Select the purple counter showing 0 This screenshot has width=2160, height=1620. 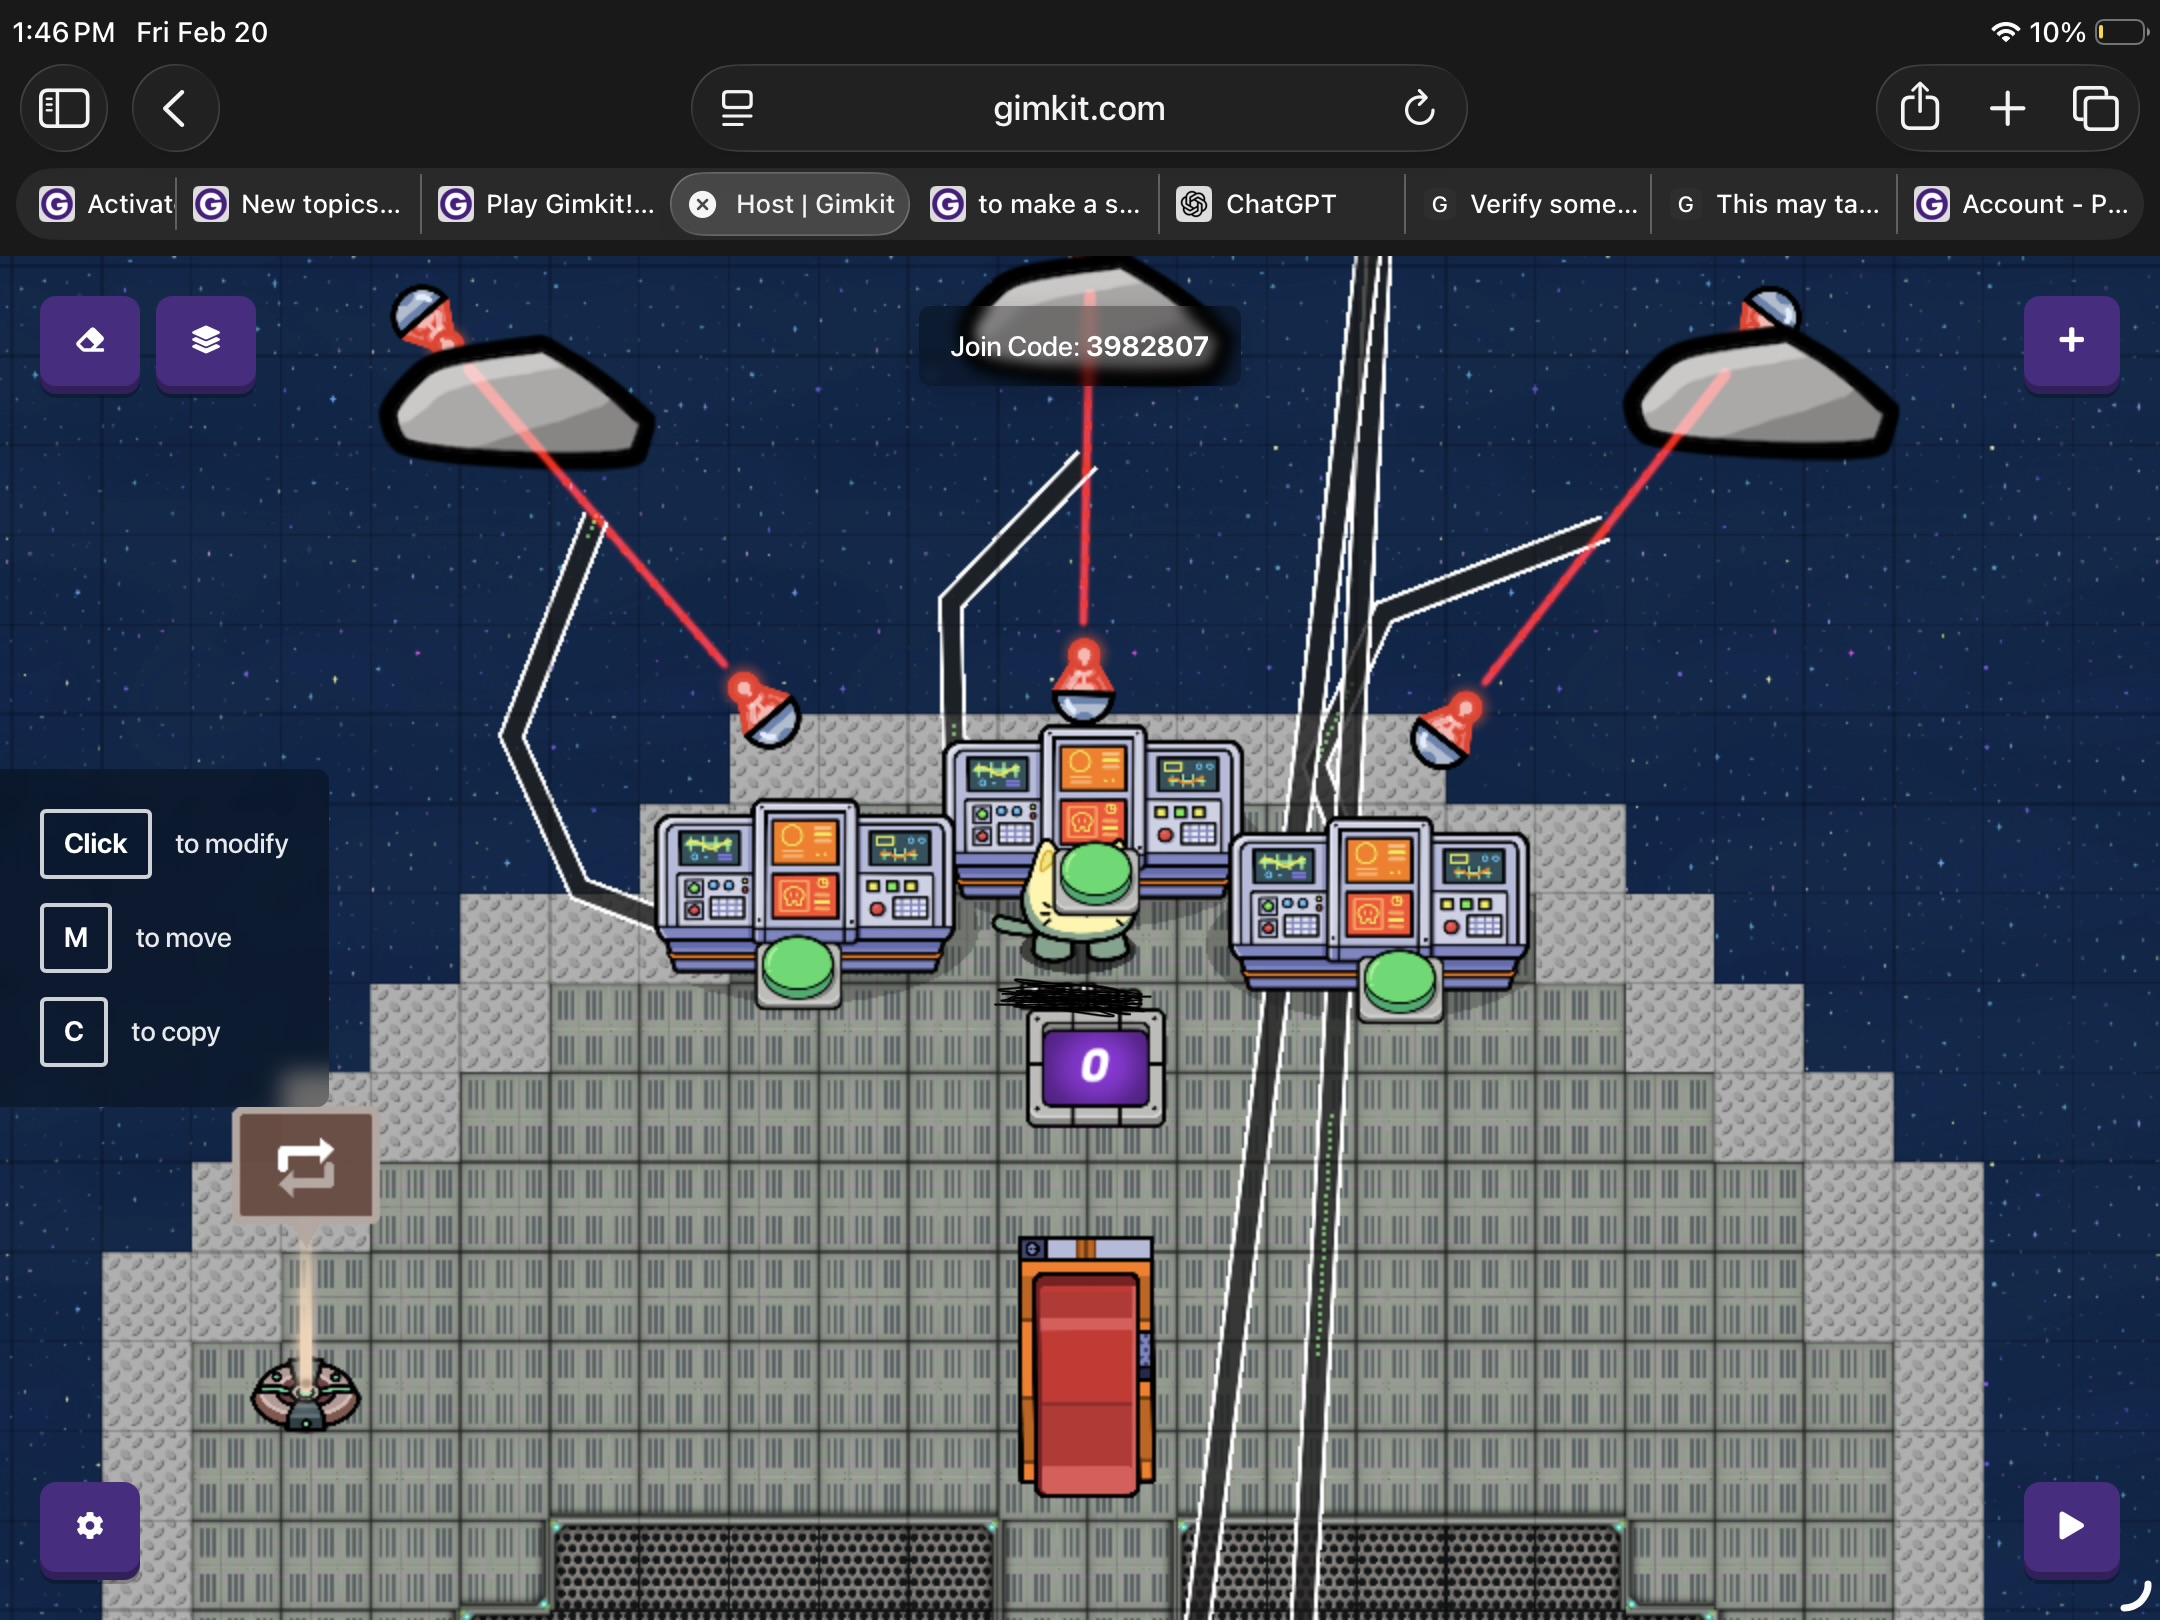[1095, 1066]
